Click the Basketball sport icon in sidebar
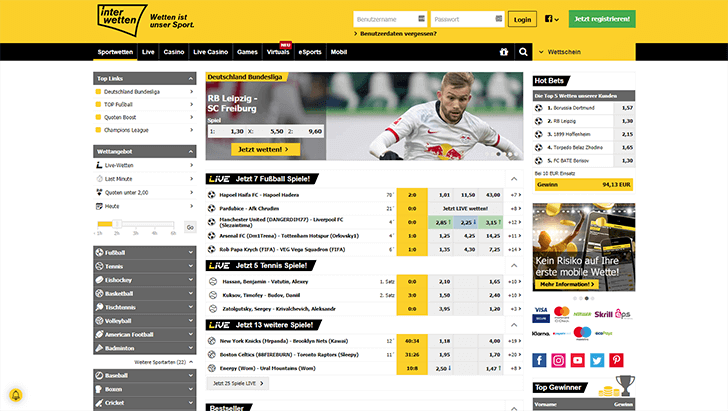This screenshot has width=728, height=411. coord(99,294)
